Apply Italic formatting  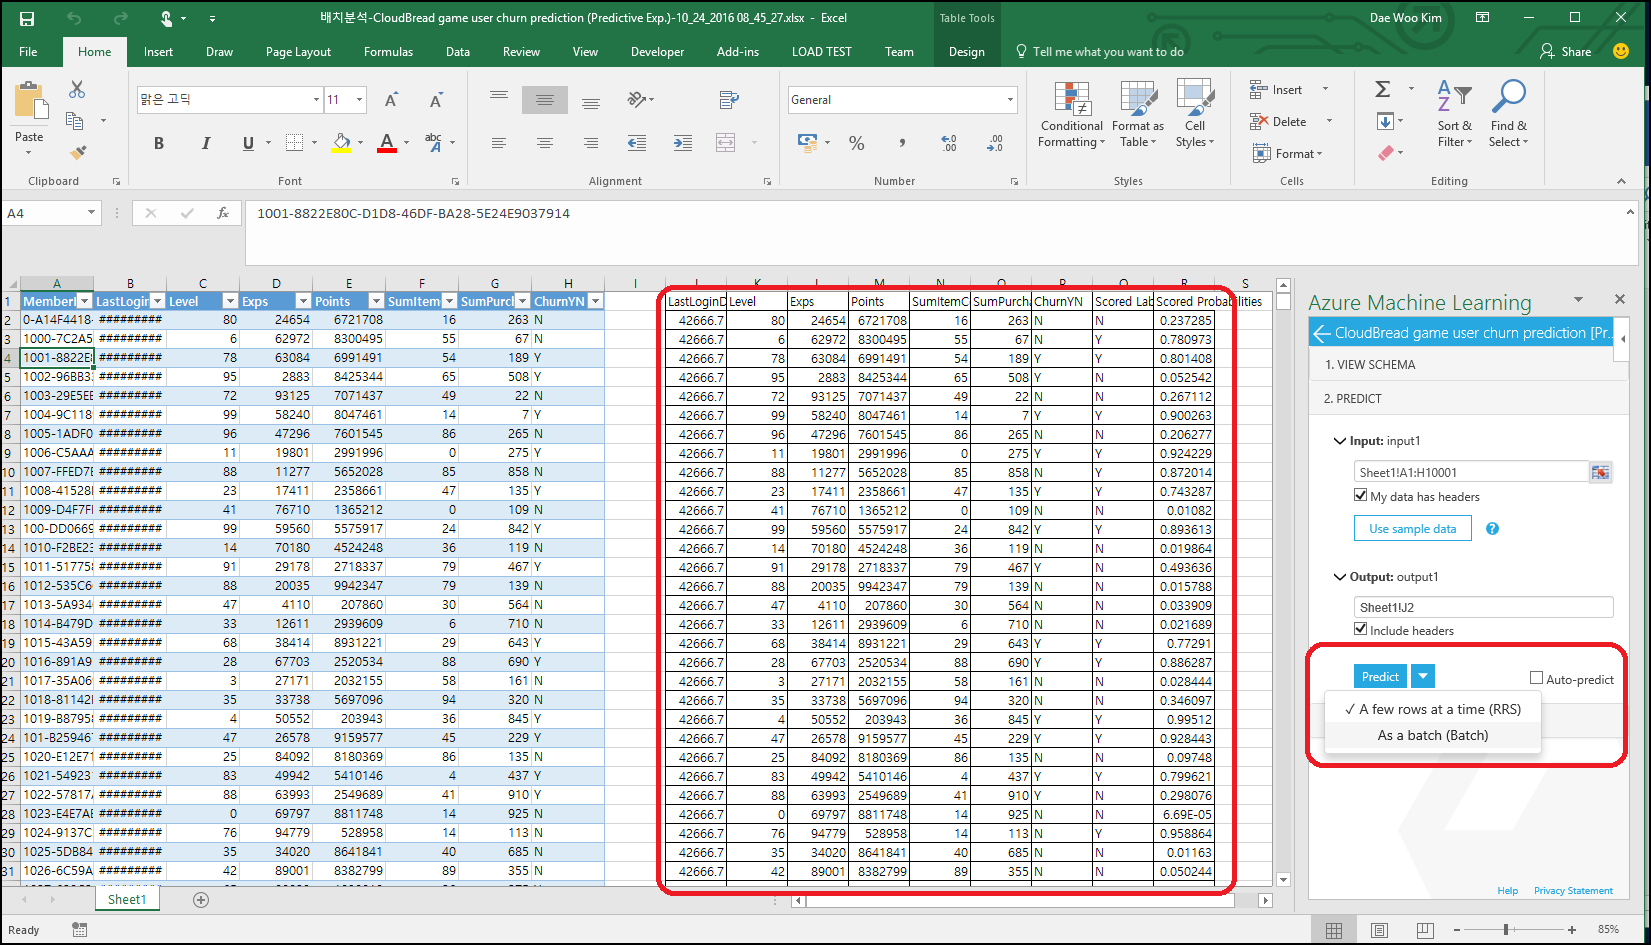point(205,143)
